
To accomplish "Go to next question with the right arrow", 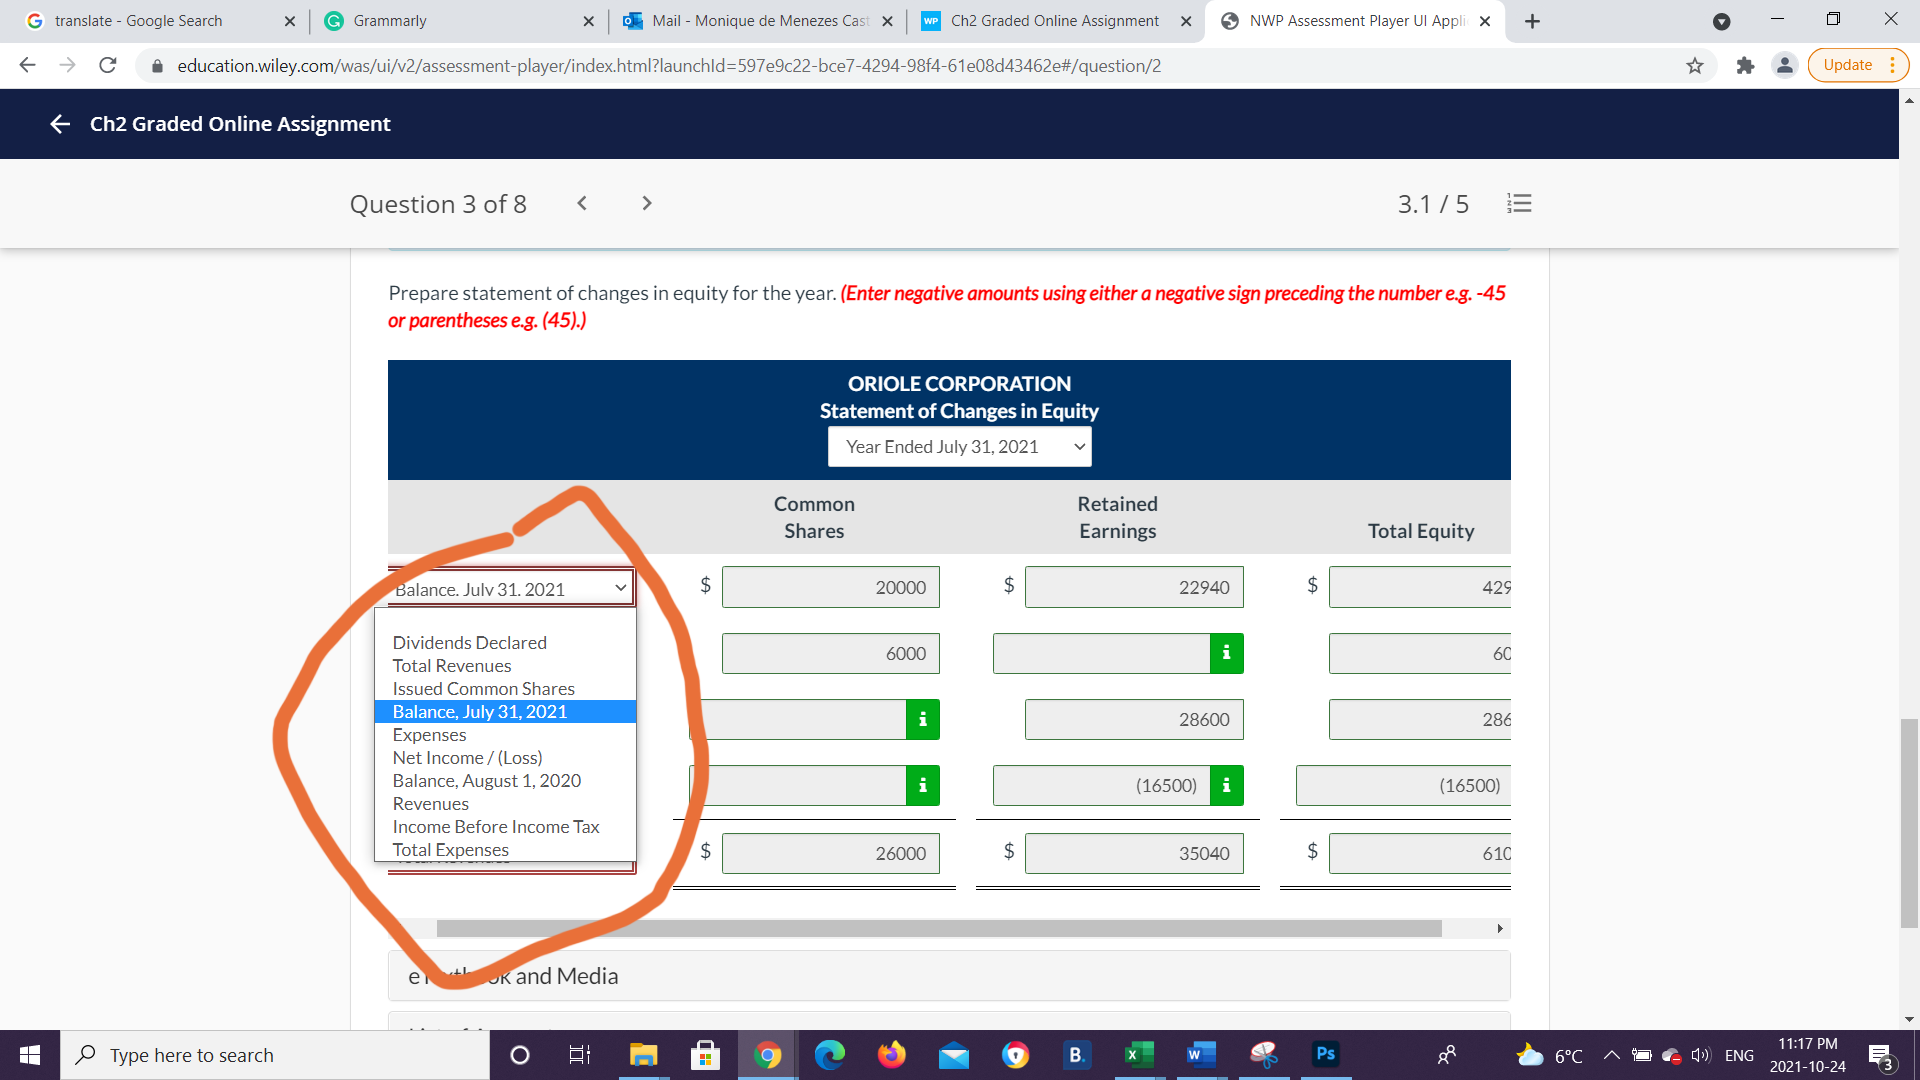I will pyautogui.click(x=646, y=203).
